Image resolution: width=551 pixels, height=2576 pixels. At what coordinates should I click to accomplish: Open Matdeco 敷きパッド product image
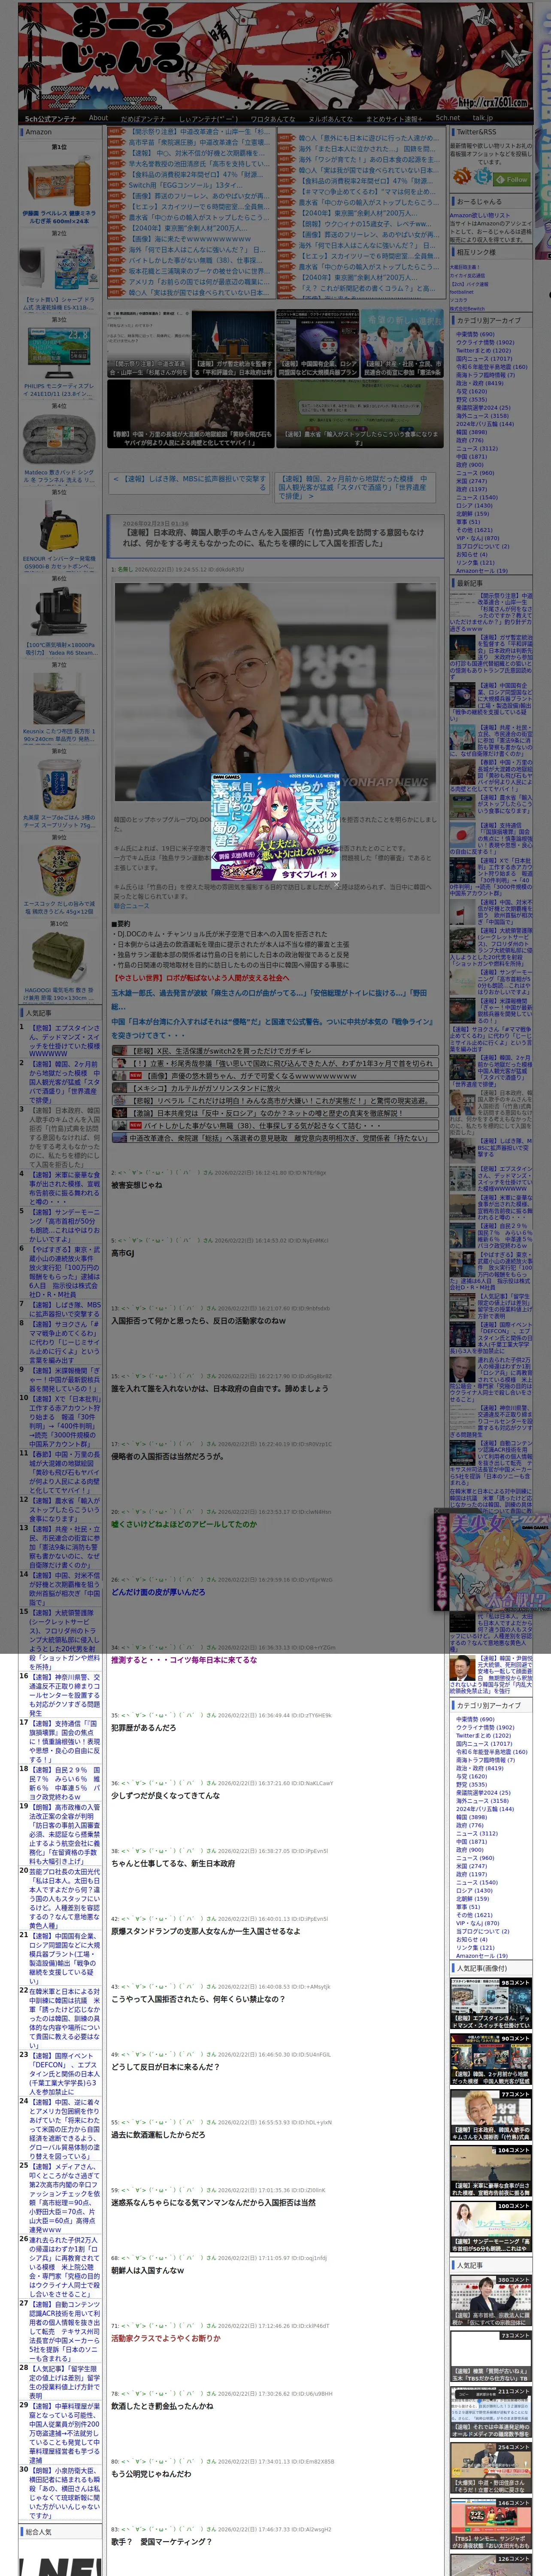click(x=59, y=439)
